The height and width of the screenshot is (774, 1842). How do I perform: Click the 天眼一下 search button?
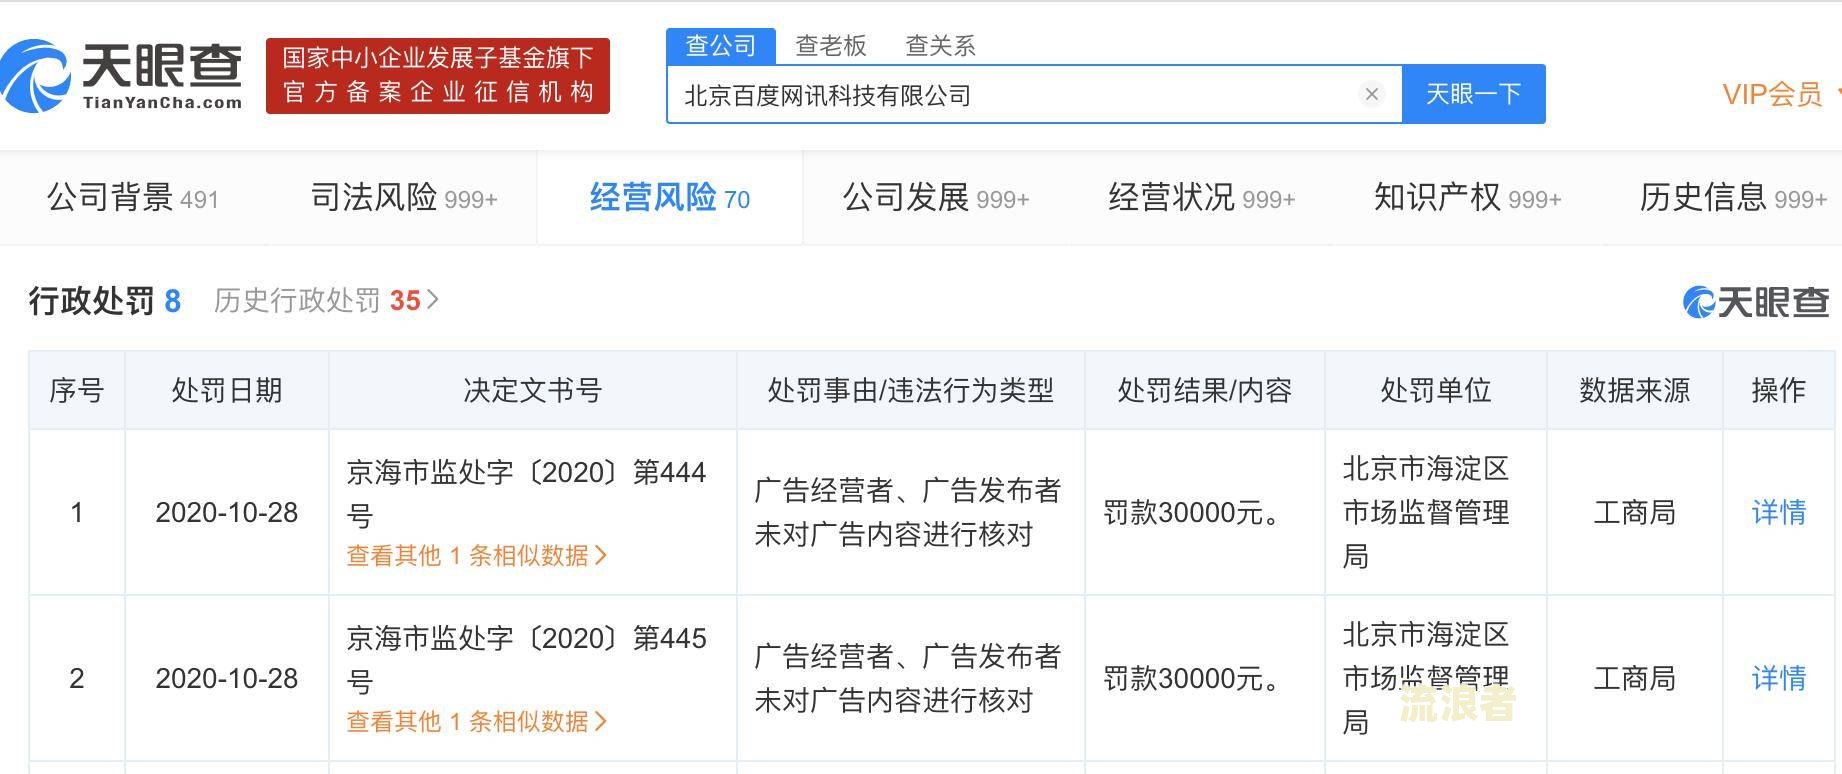click(1473, 94)
